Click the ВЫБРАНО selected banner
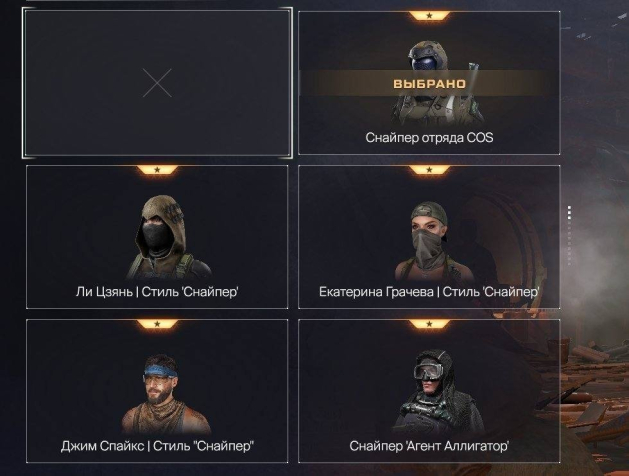Image resolution: width=629 pixels, height=476 pixels. 429,83
